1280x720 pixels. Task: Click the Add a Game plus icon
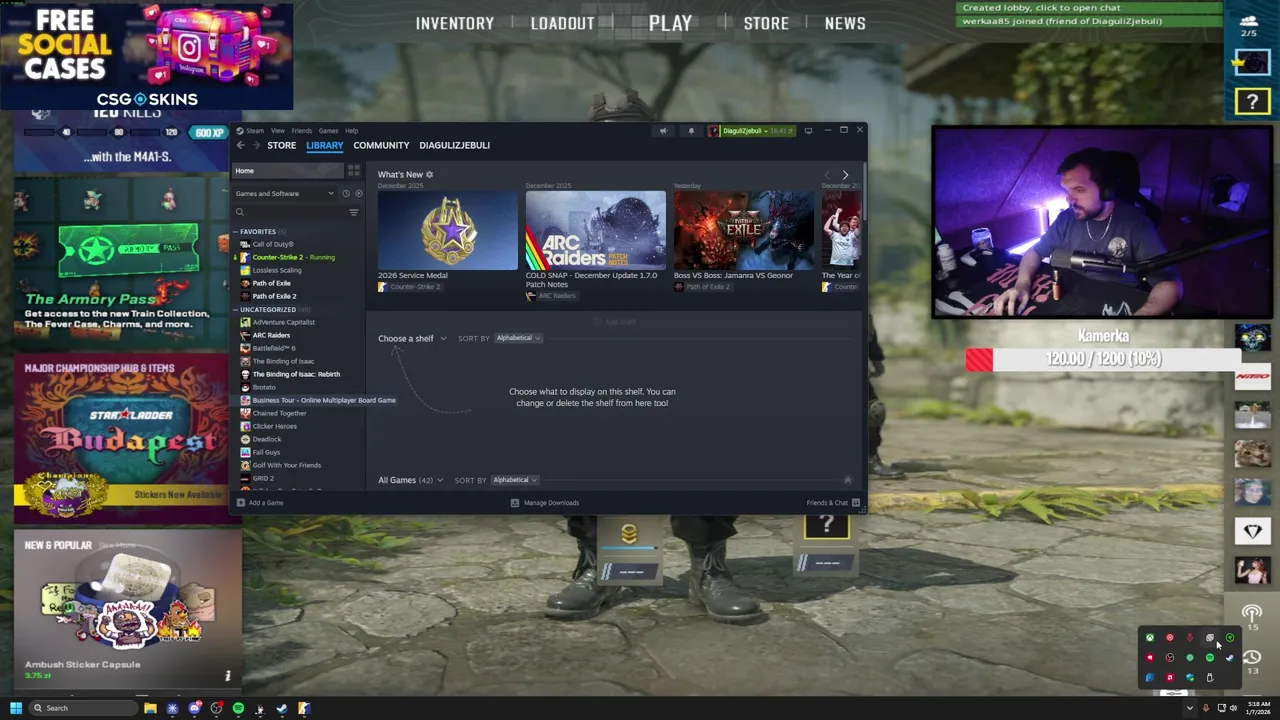click(x=241, y=503)
